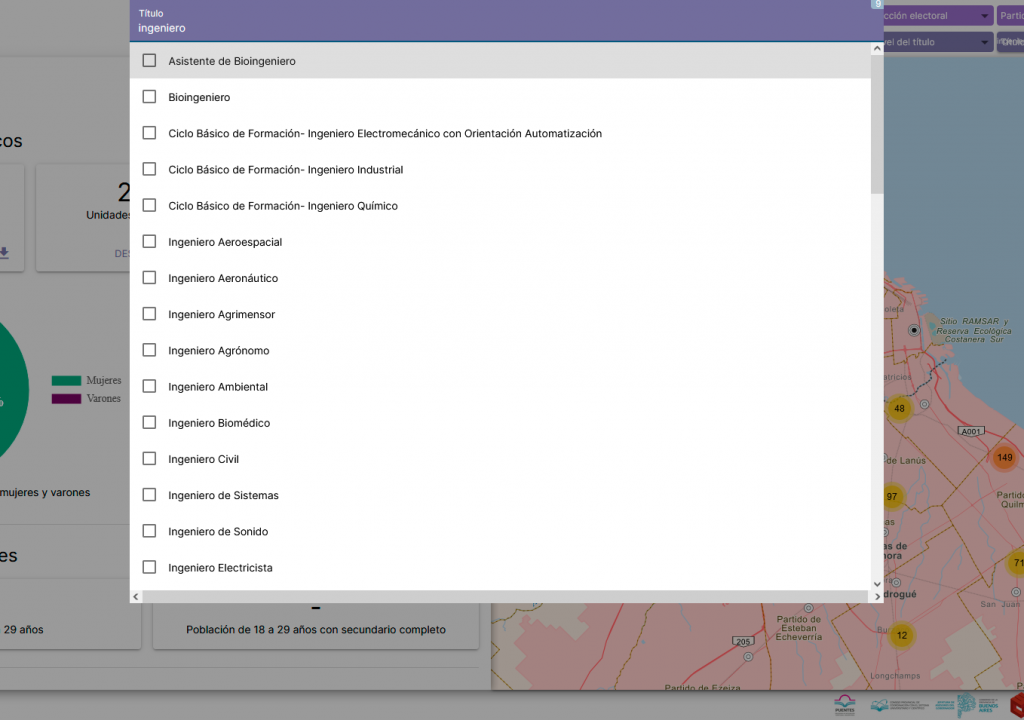1024x720 pixels.
Task: Click the Mujeres green legend swatch
Action: (x=66, y=380)
